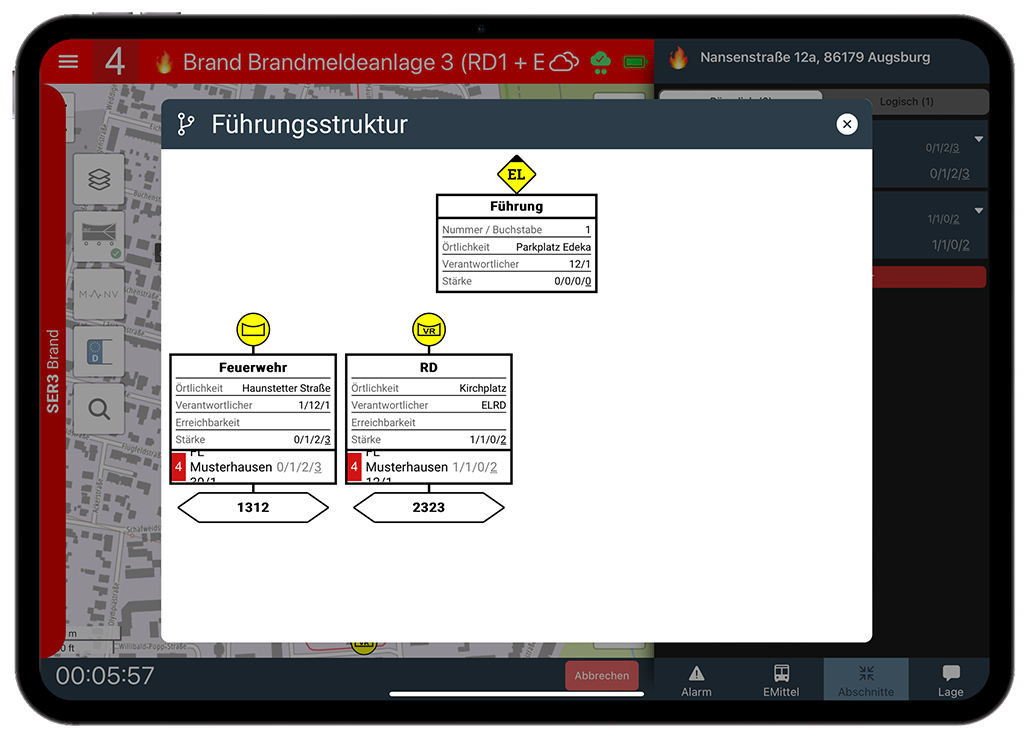Screen dimensions: 1027x738
Task: Open the Alarm tab
Action: pos(696,680)
